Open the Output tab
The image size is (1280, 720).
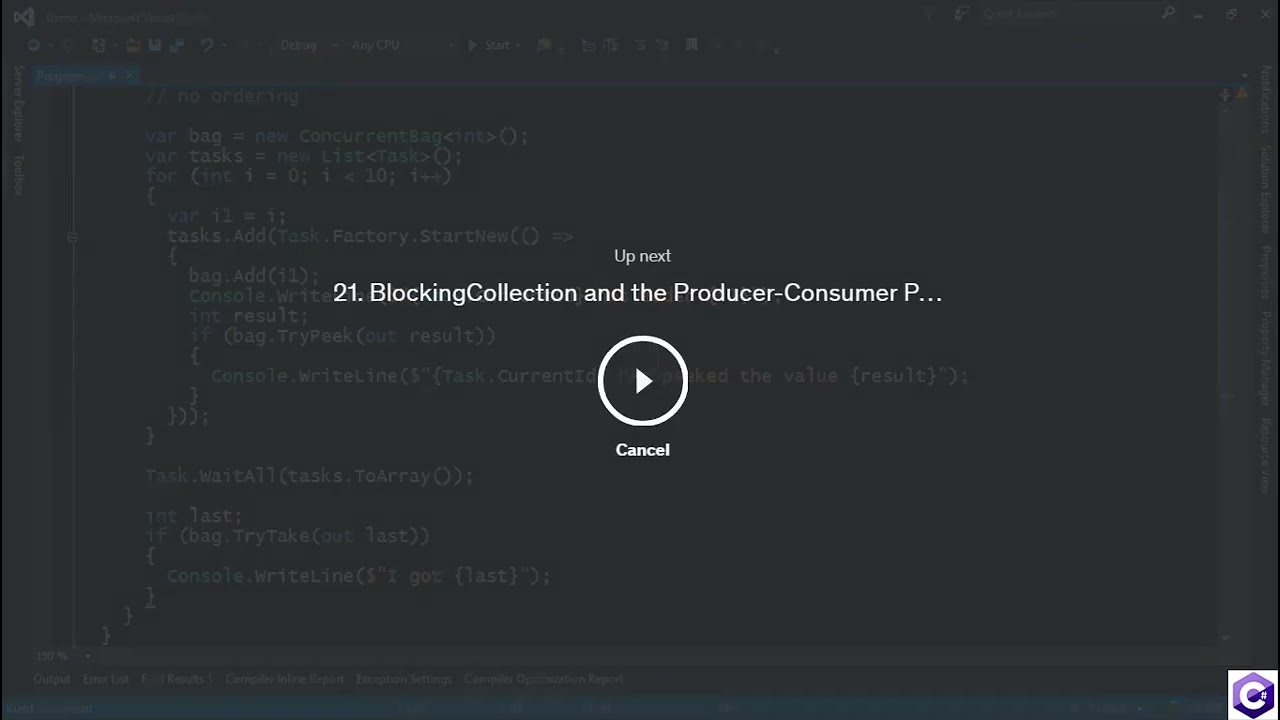(x=52, y=679)
